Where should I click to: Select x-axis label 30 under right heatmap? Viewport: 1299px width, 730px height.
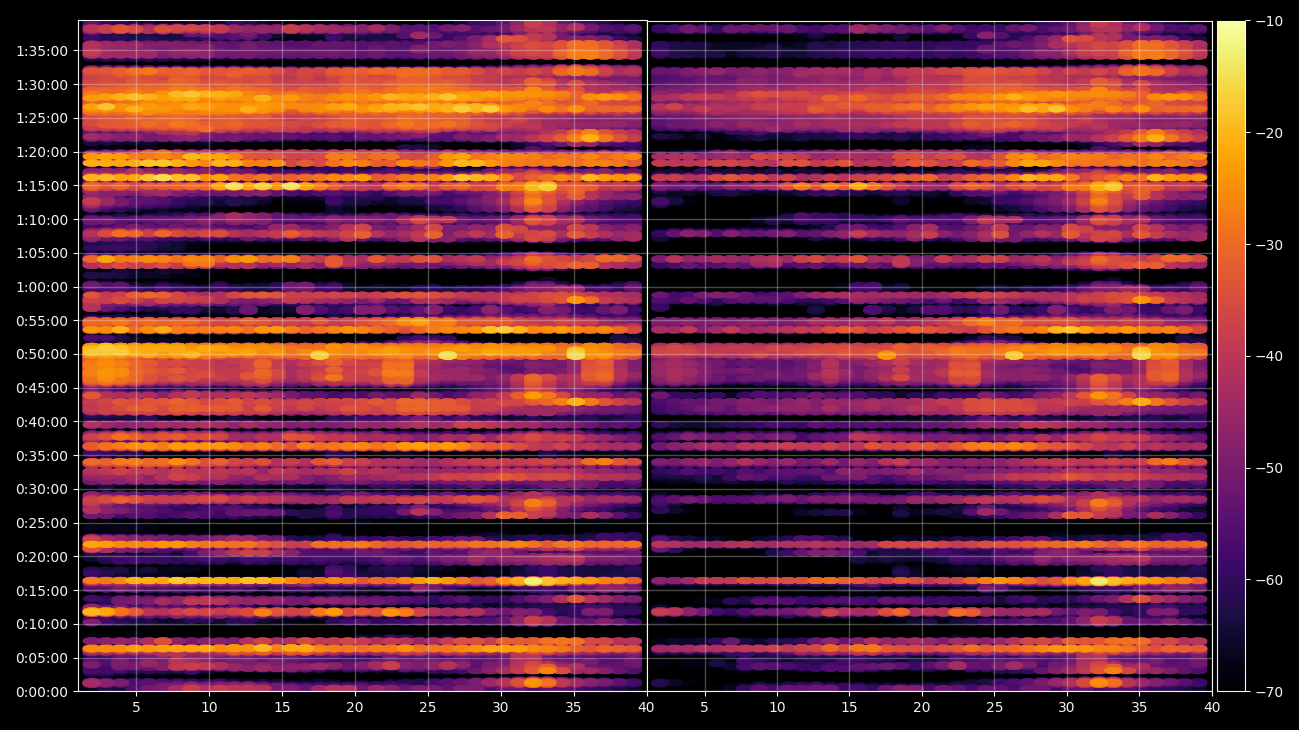(x=1067, y=708)
